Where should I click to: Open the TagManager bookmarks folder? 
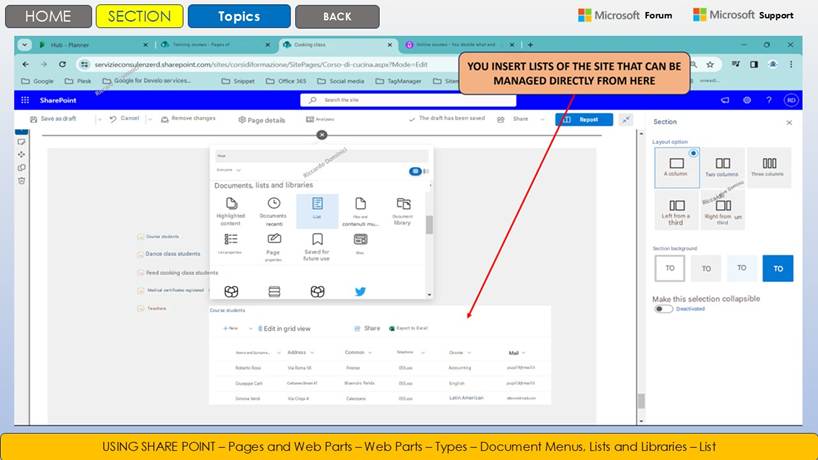click(x=398, y=81)
